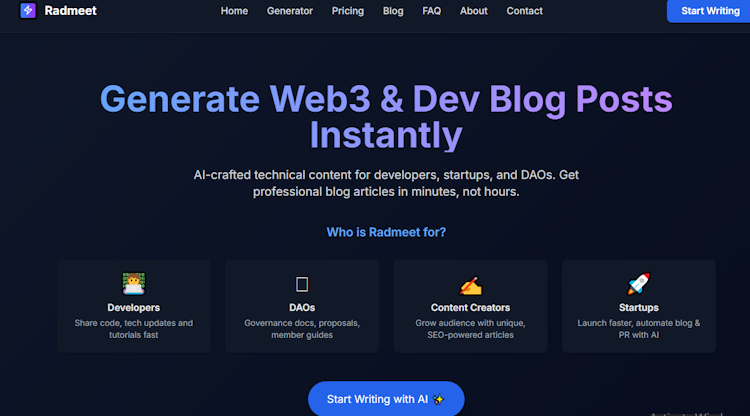Go to the Generator page
750x416 pixels.
pyautogui.click(x=290, y=11)
